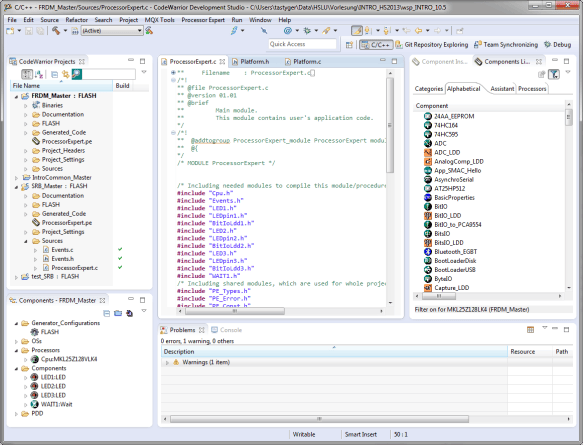The image size is (583, 445).
Task: Click the Cpu:MKL25Z128VLK4 processor icon
Action: pyautogui.click(x=35, y=359)
